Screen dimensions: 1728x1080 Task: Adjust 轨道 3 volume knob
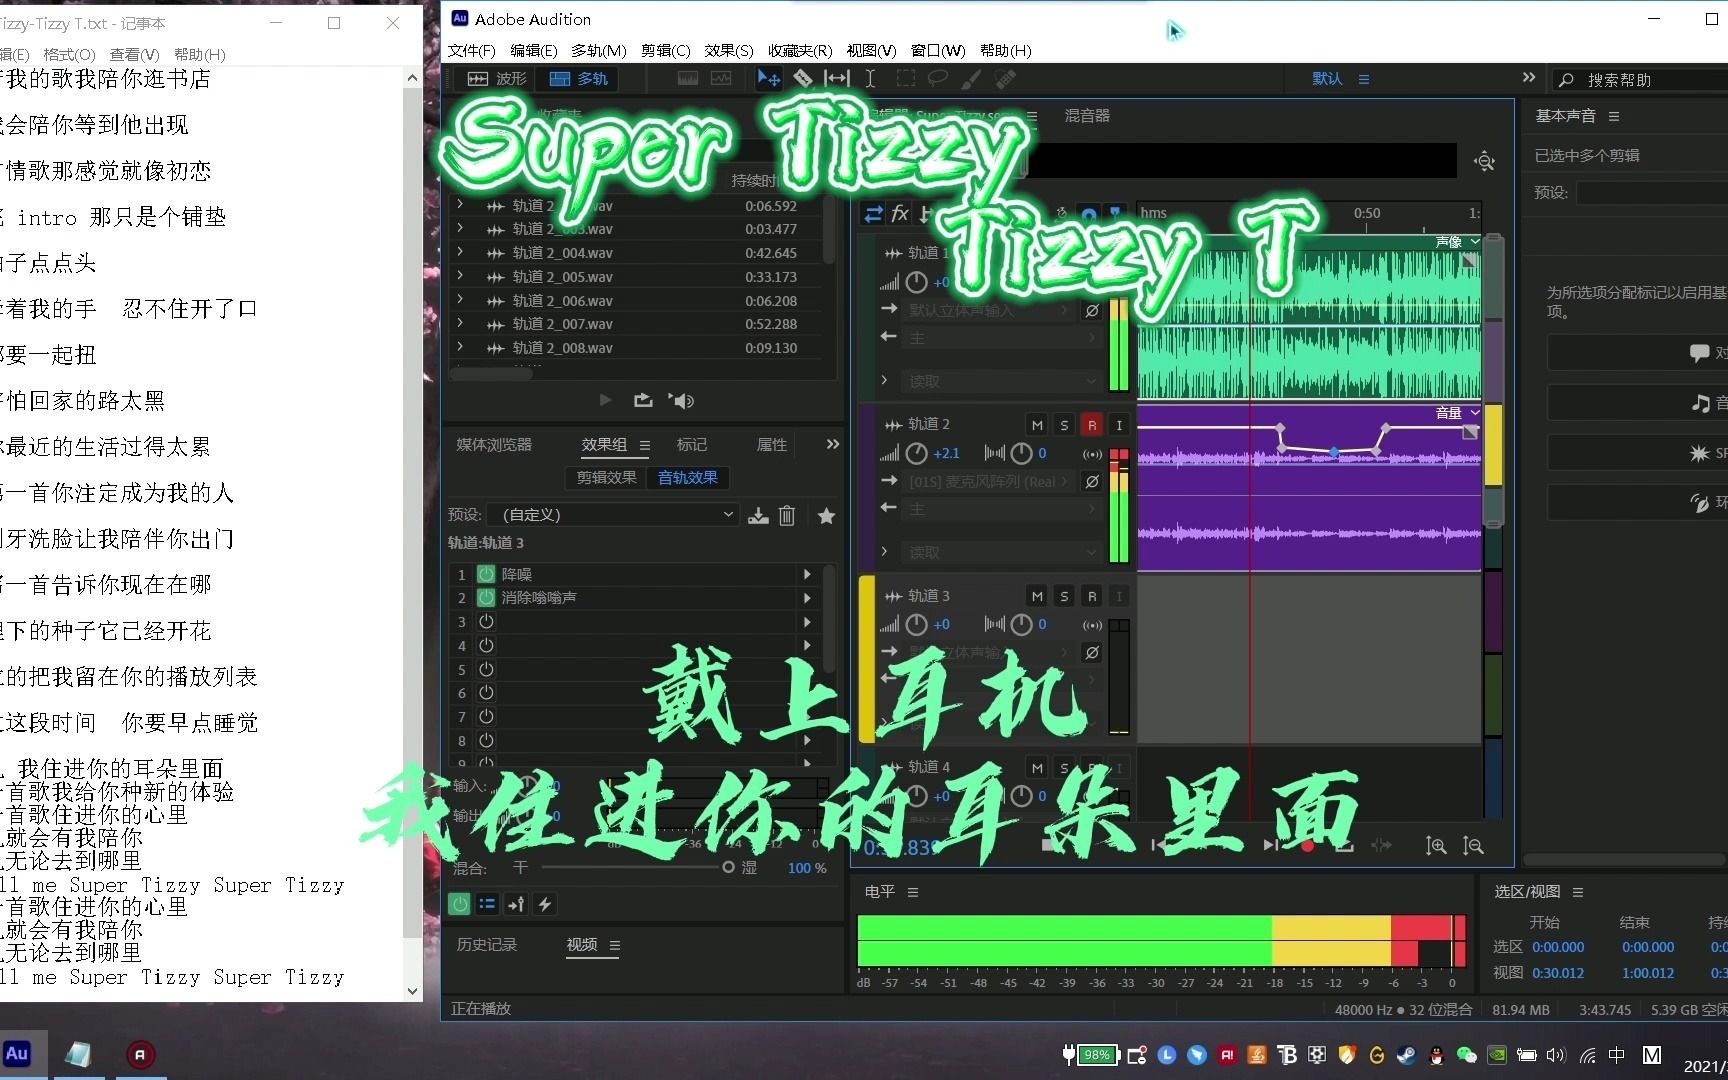916,624
